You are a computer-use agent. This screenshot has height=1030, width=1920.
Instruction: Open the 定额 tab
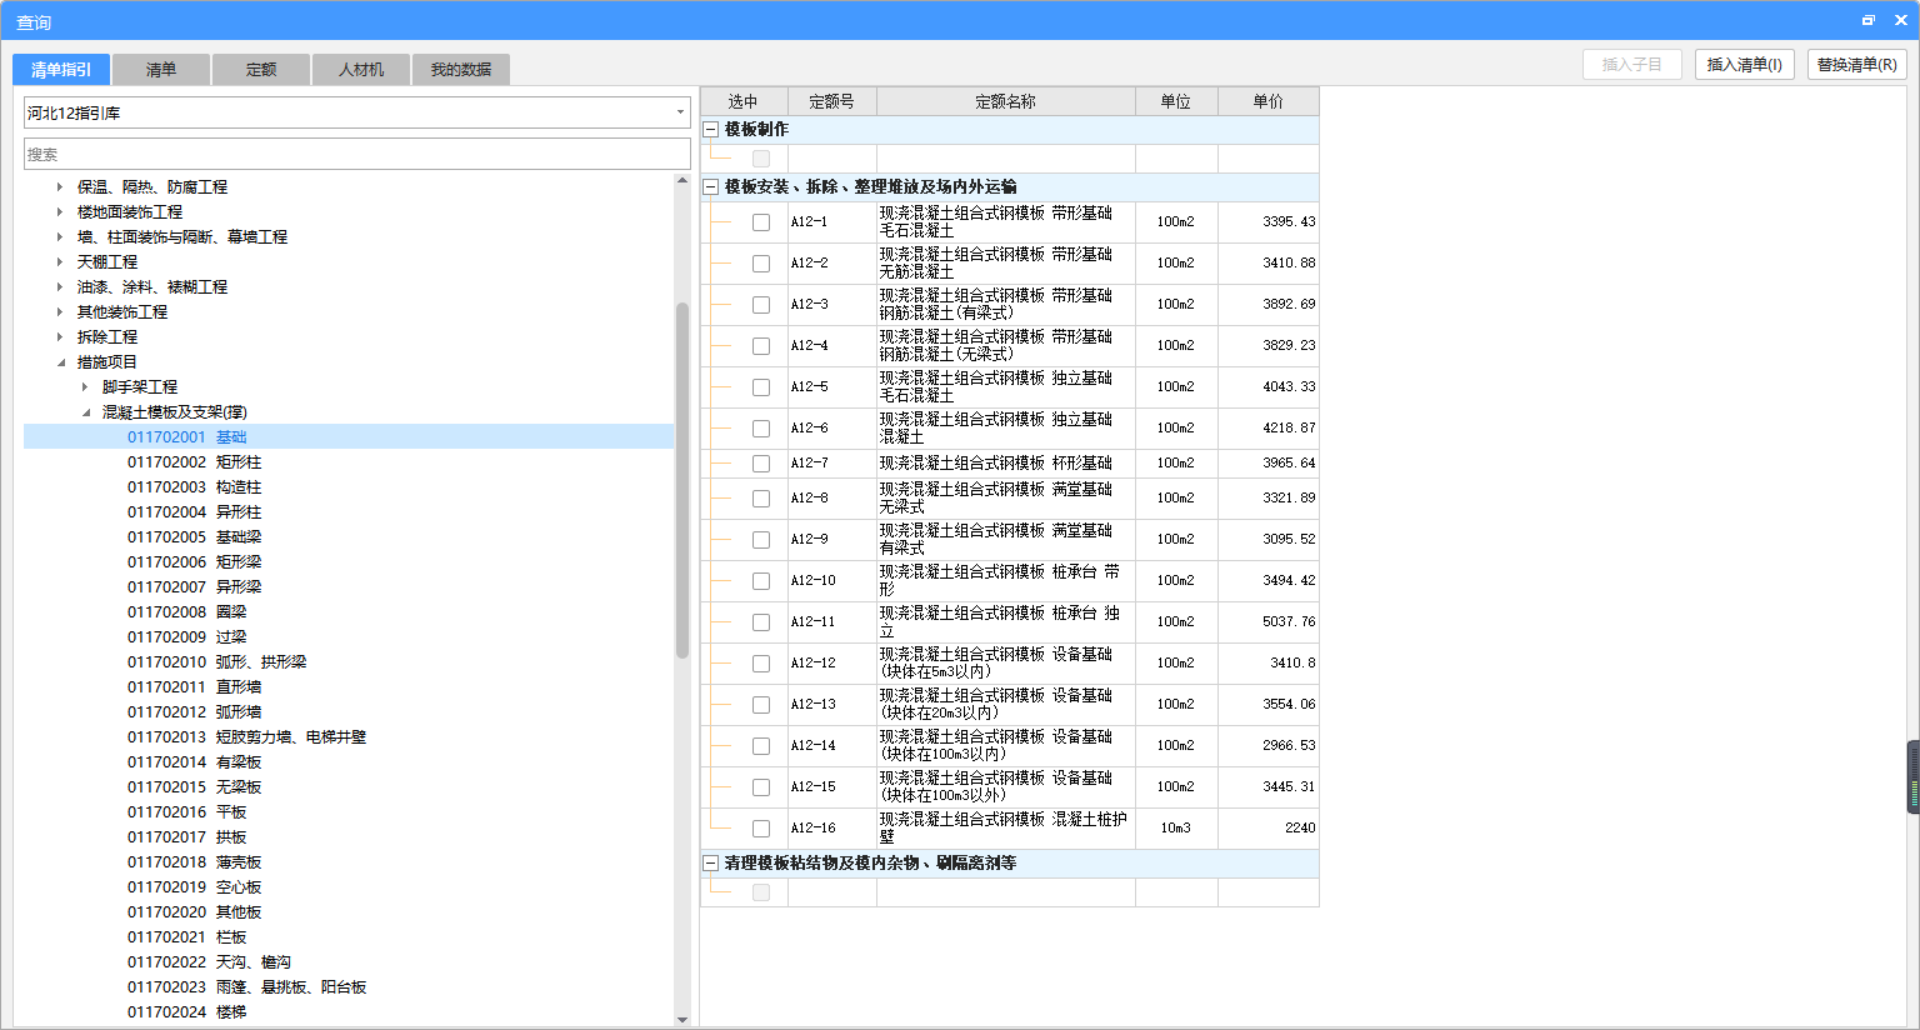click(261, 69)
